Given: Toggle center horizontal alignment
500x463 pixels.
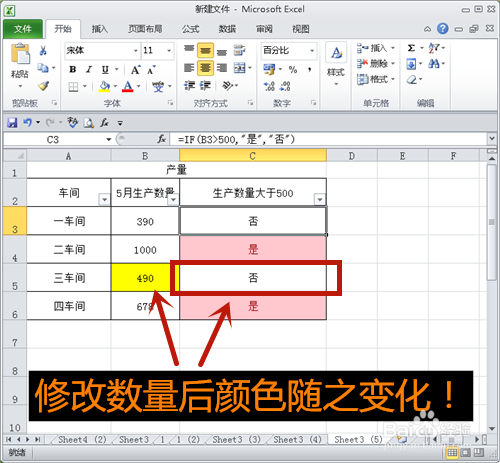Looking at the screenshot, I should (x=205, y=68).
